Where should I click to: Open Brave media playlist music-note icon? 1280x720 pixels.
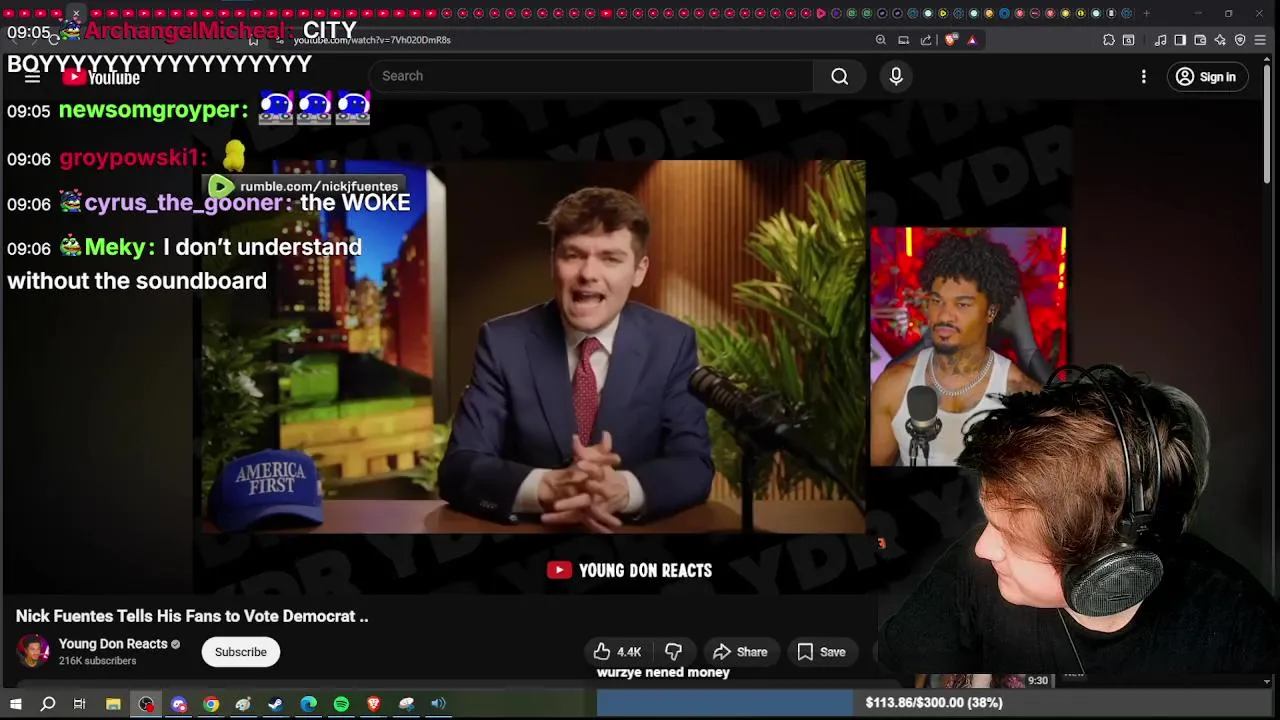tap(1160, 40)
